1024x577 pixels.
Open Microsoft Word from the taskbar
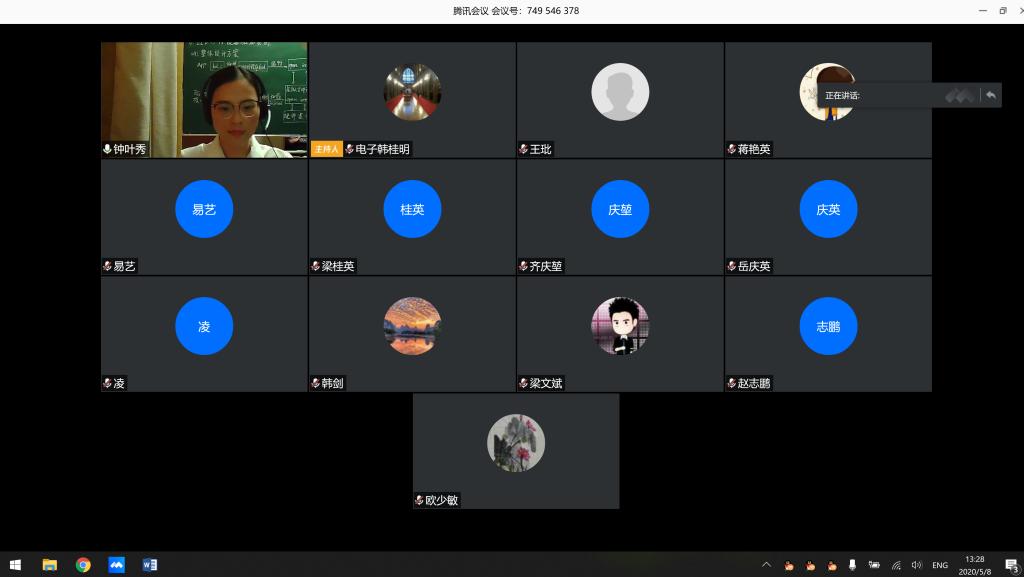click(150, 565)
